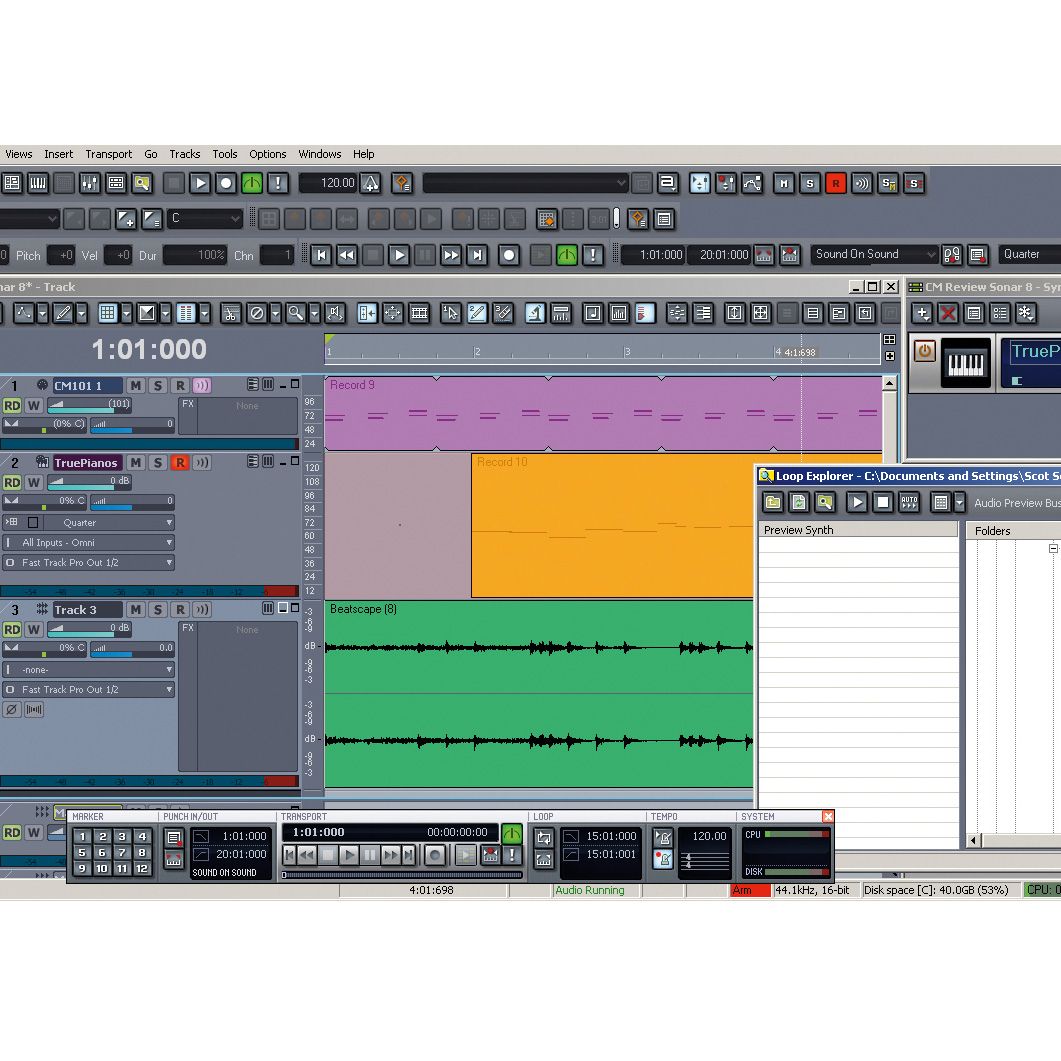Click fast-forward in the middle transport bar
The width and height of the screenshot is (1061, 1061).
click(x=451, y=255)
